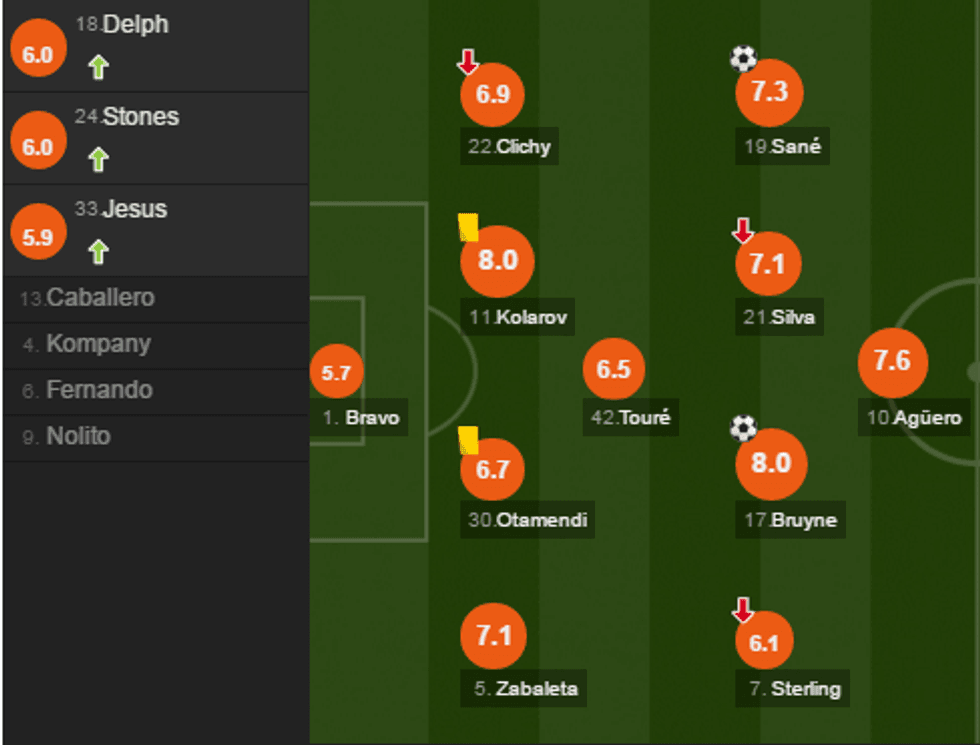Open Fernando from the unused substitutes
Screen dimensions: 980x745
(98, 390)
